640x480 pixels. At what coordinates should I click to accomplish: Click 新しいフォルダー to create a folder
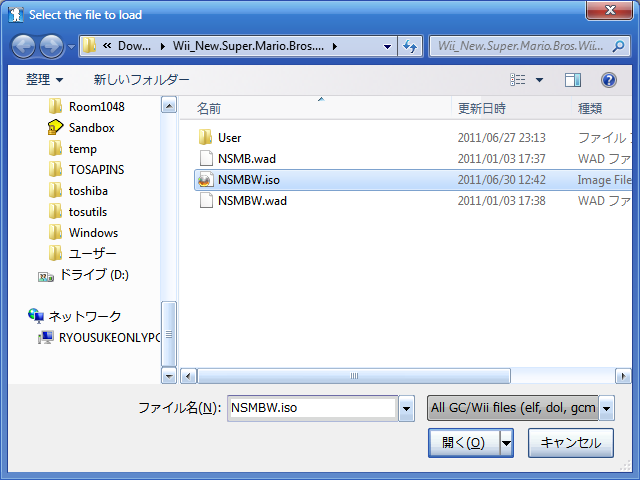(x=141, y=79)
